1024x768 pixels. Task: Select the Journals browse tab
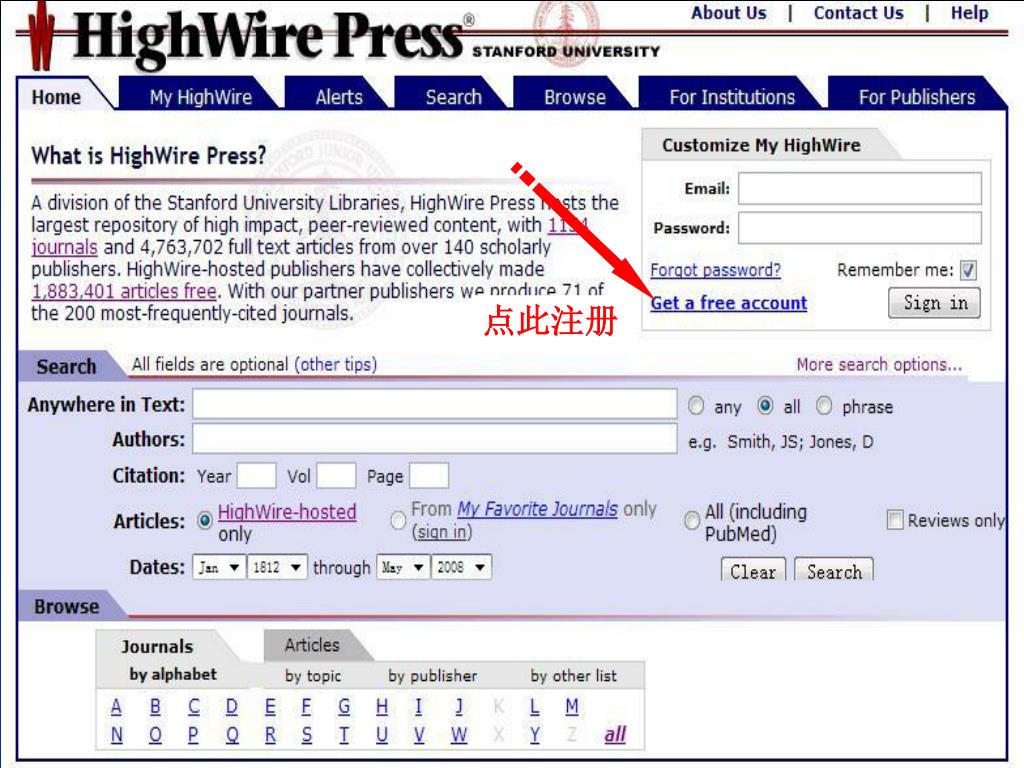click(x=157, y=647)
